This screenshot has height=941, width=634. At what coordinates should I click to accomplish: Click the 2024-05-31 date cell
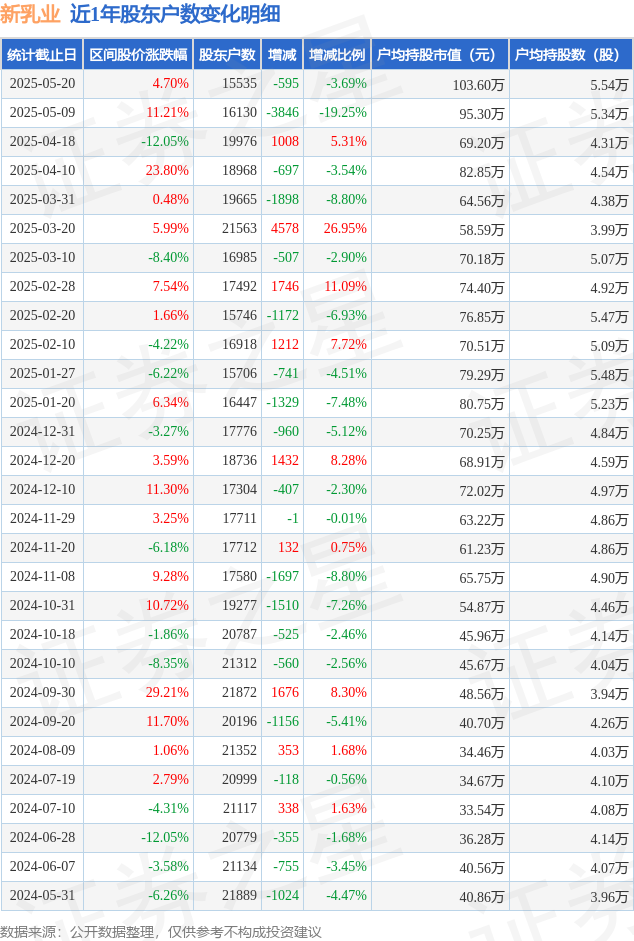[x=43, y=895]
